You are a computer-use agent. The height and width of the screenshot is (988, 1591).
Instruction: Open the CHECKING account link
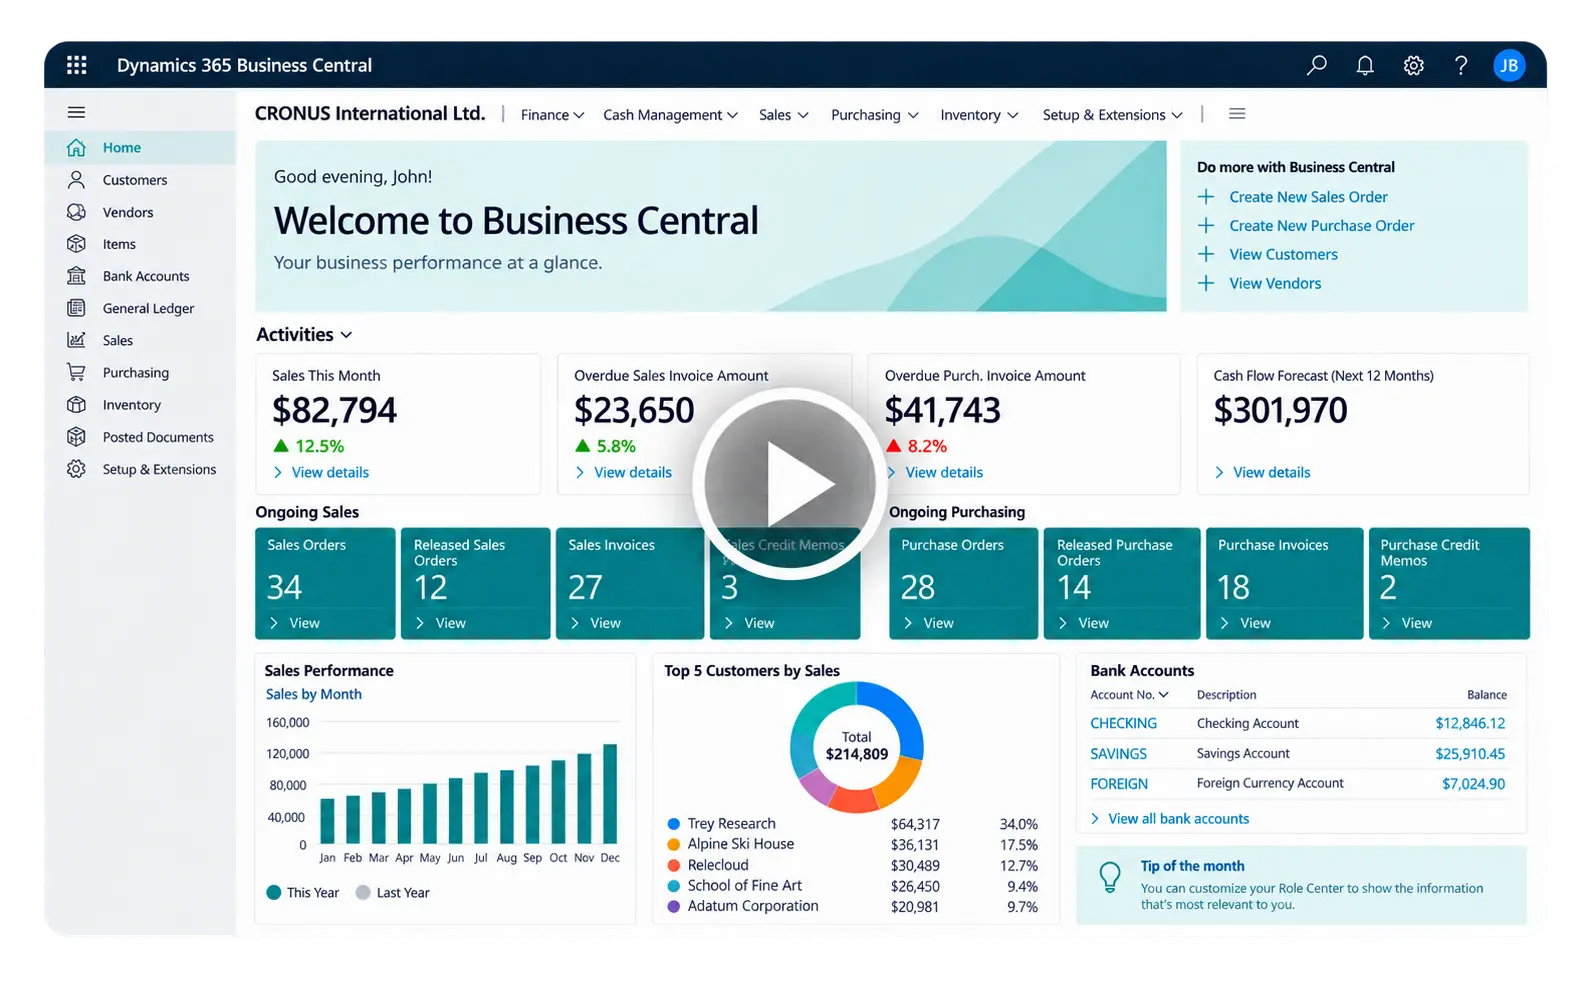(1123, 723)
